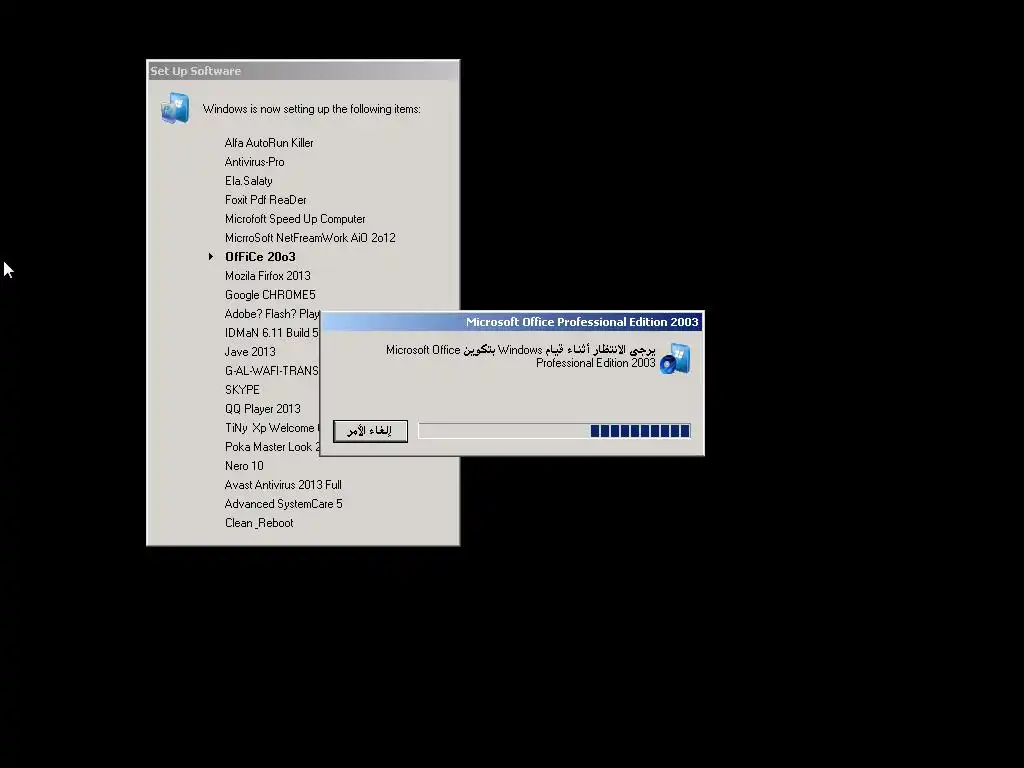The width and height of the screenshot is (1024, 768).
Task: Click the Arabic cancel button in Office dialog
Action: coord(370,431)
